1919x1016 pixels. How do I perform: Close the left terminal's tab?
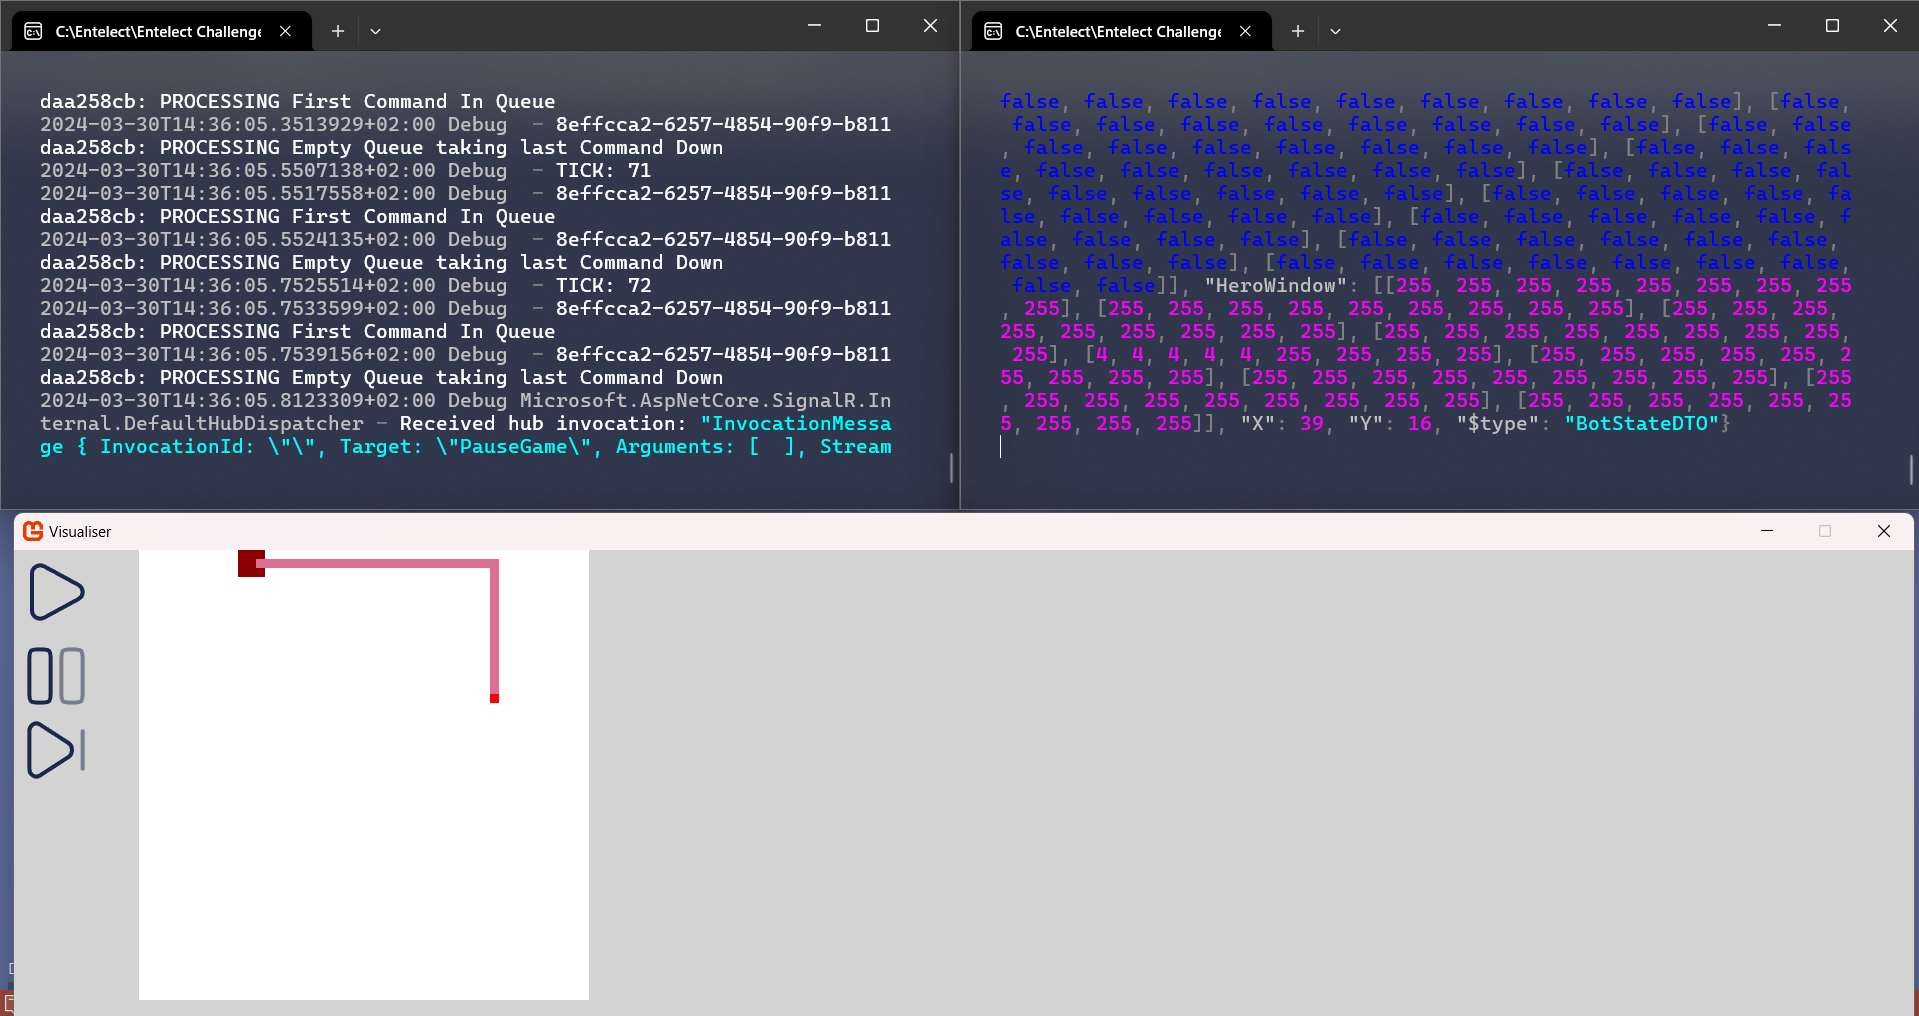pos(285,31)
